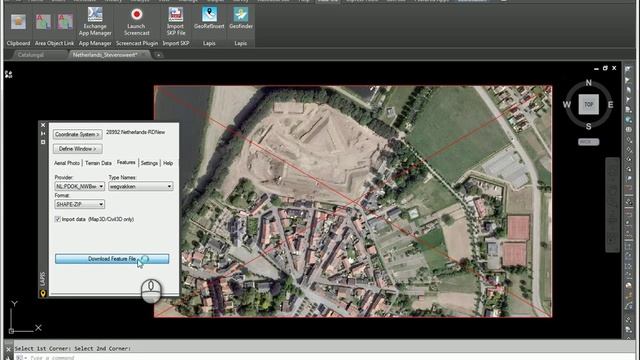Click the third icon of the right toolbar
This screenshot has height=360, width=640.
pos(628,90)
